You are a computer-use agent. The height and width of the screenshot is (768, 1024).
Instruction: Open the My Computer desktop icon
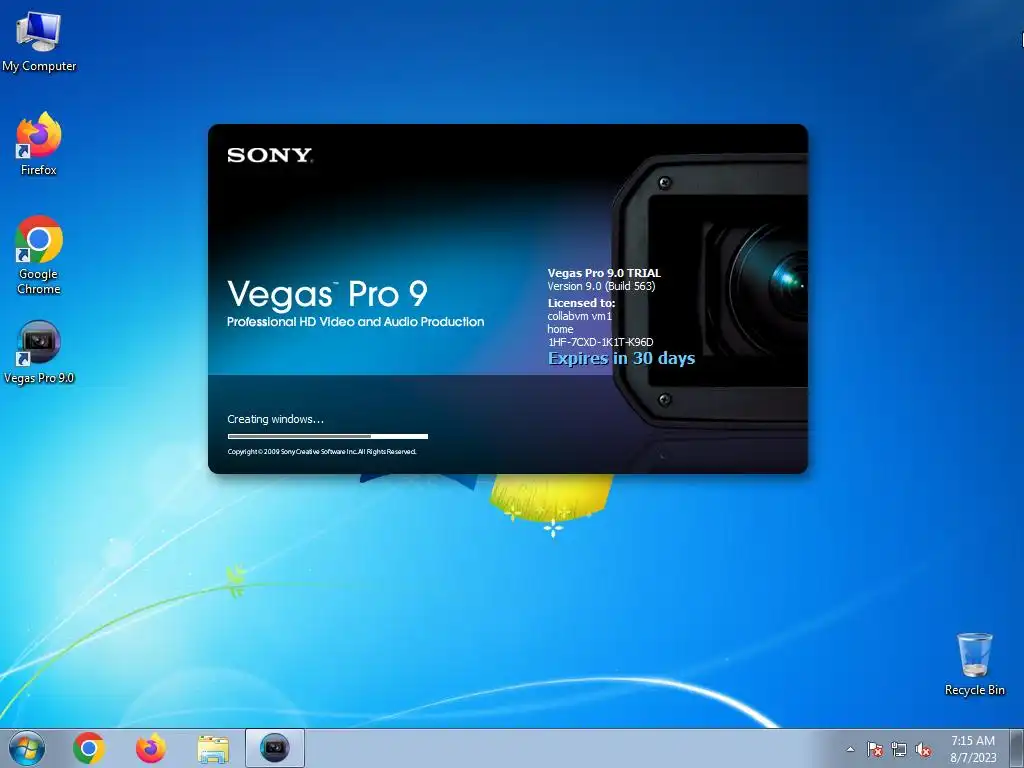point(39,42)
